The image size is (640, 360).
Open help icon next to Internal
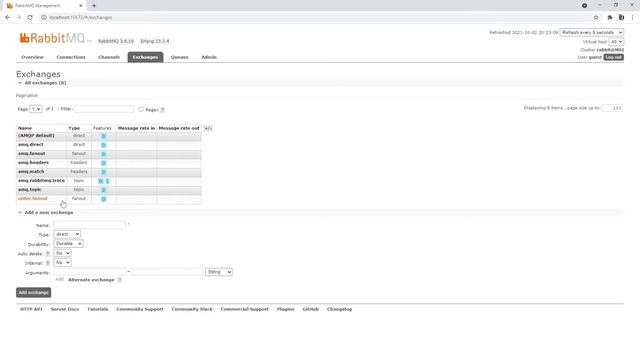pos(48,263)
